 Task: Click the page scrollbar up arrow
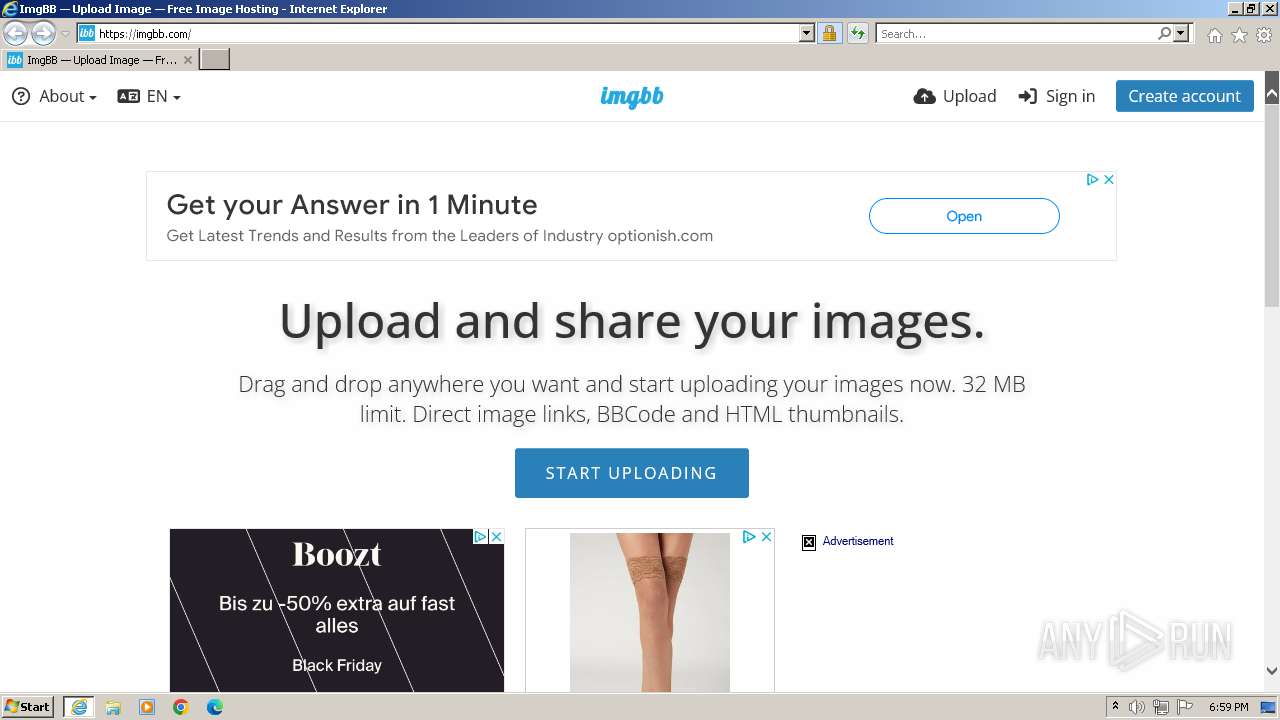pos(1272,95)
